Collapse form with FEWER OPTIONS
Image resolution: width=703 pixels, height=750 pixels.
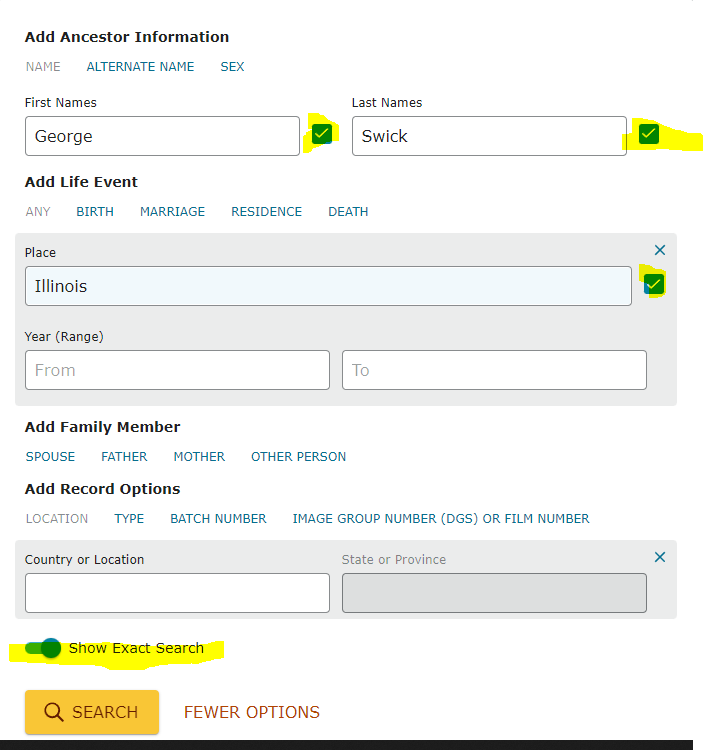click(x=252, y=712)
